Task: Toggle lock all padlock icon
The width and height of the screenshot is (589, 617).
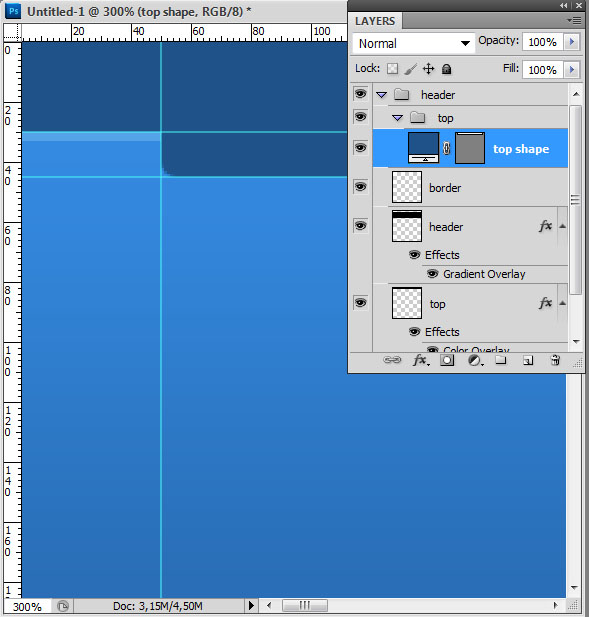Action: coord(446,69)
